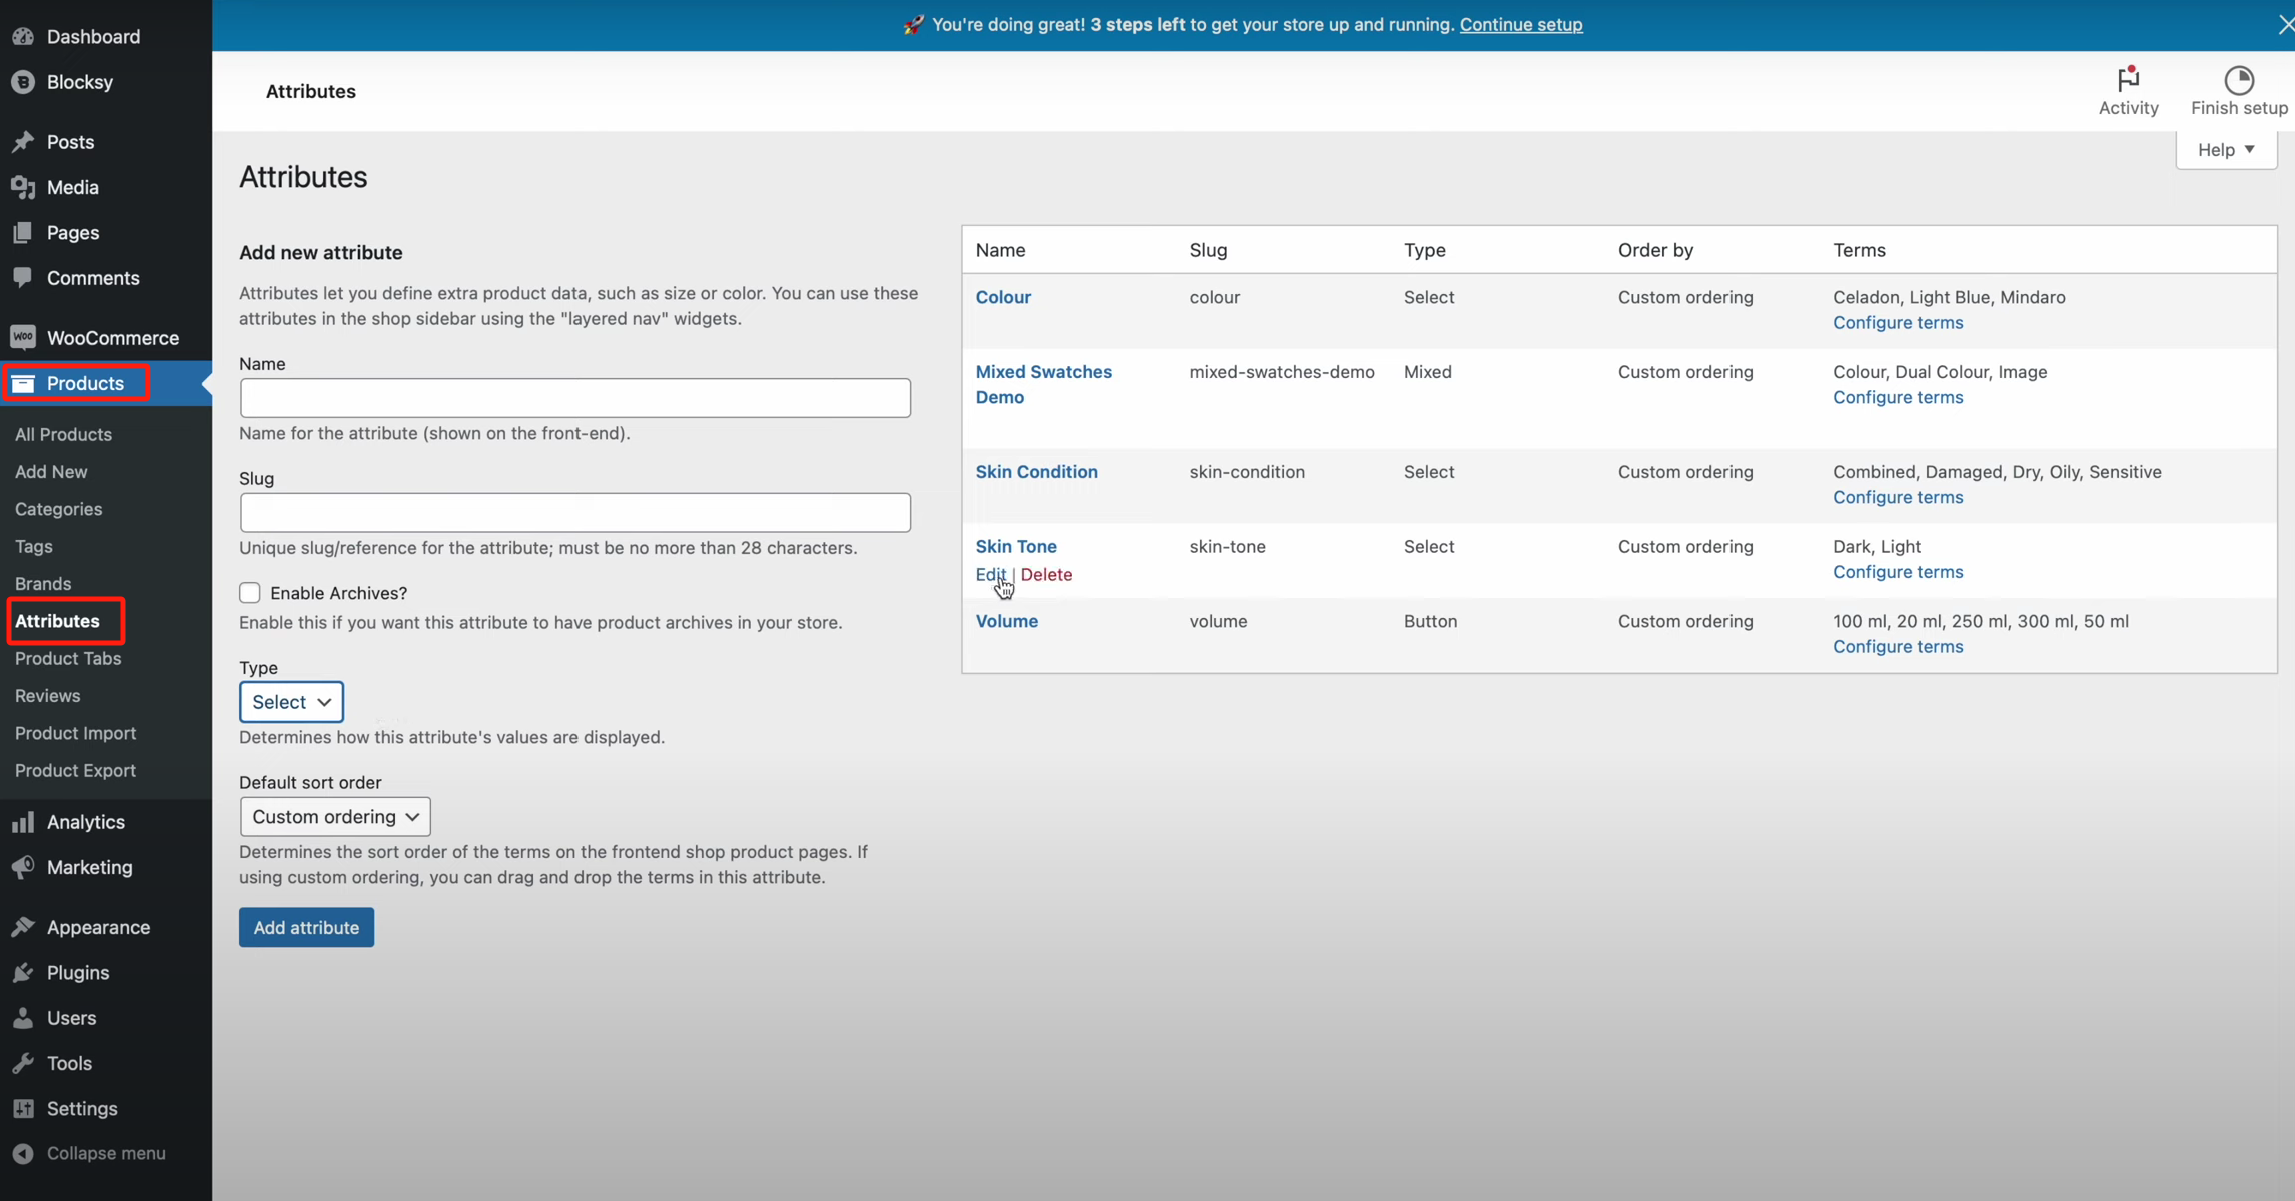Open the Comments icon
Screen dimensions: 2295x1201
(x=24, y=277)
